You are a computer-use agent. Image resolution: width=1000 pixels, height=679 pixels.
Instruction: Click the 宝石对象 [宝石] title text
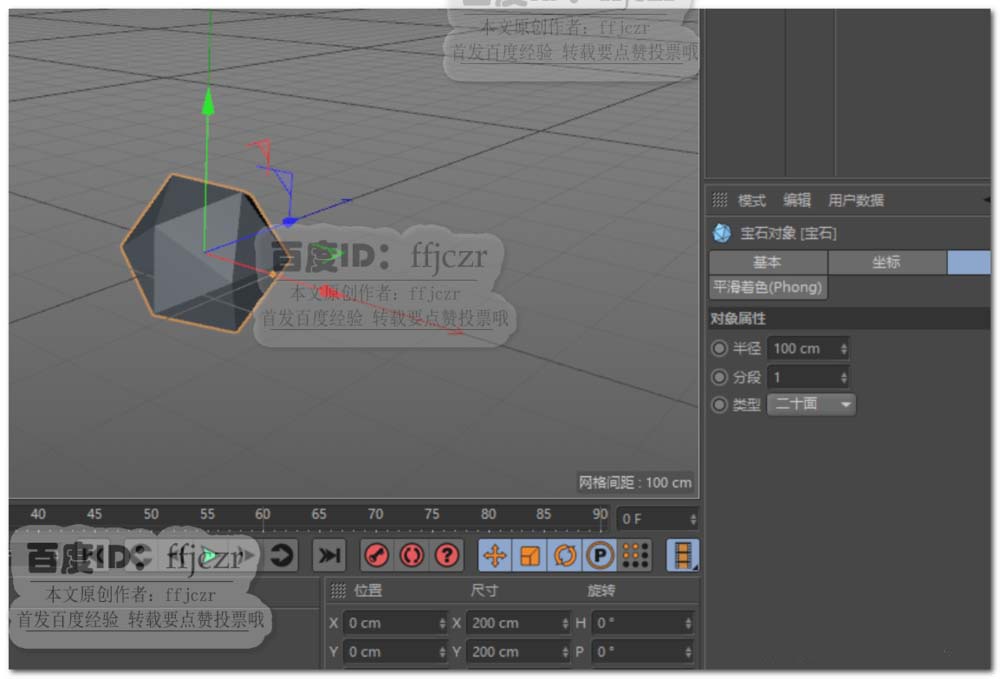(x=788, y=233)
